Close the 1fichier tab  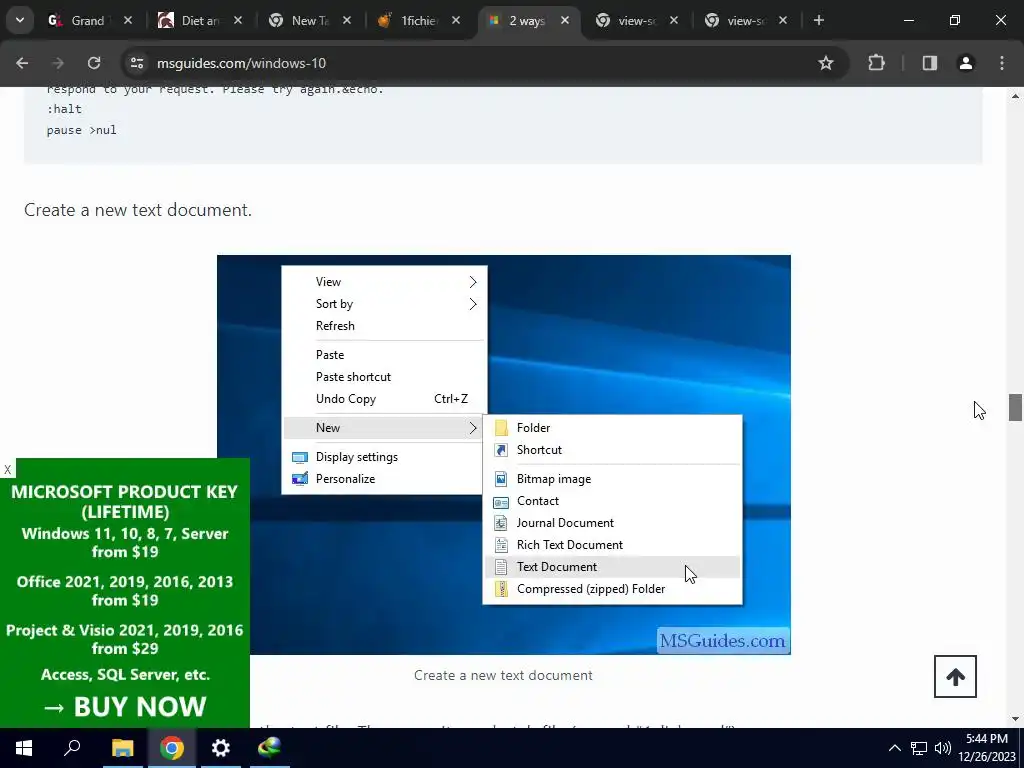pos(456,20)
